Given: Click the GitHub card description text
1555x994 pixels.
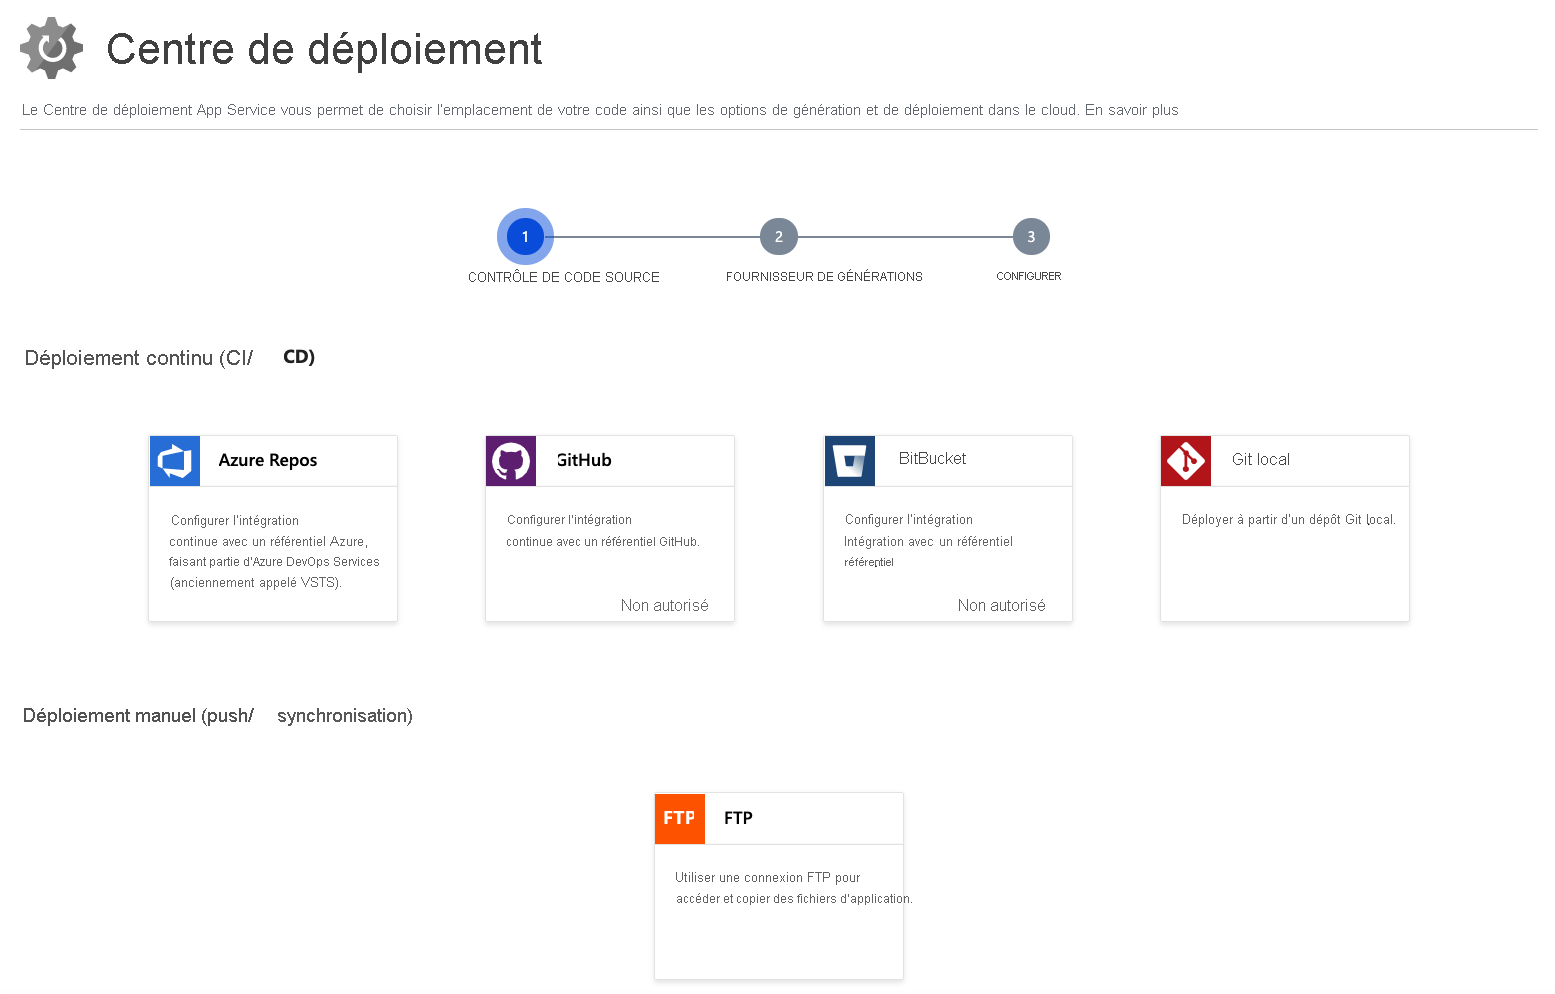Looking at the screenshot, I should (603, 531).
